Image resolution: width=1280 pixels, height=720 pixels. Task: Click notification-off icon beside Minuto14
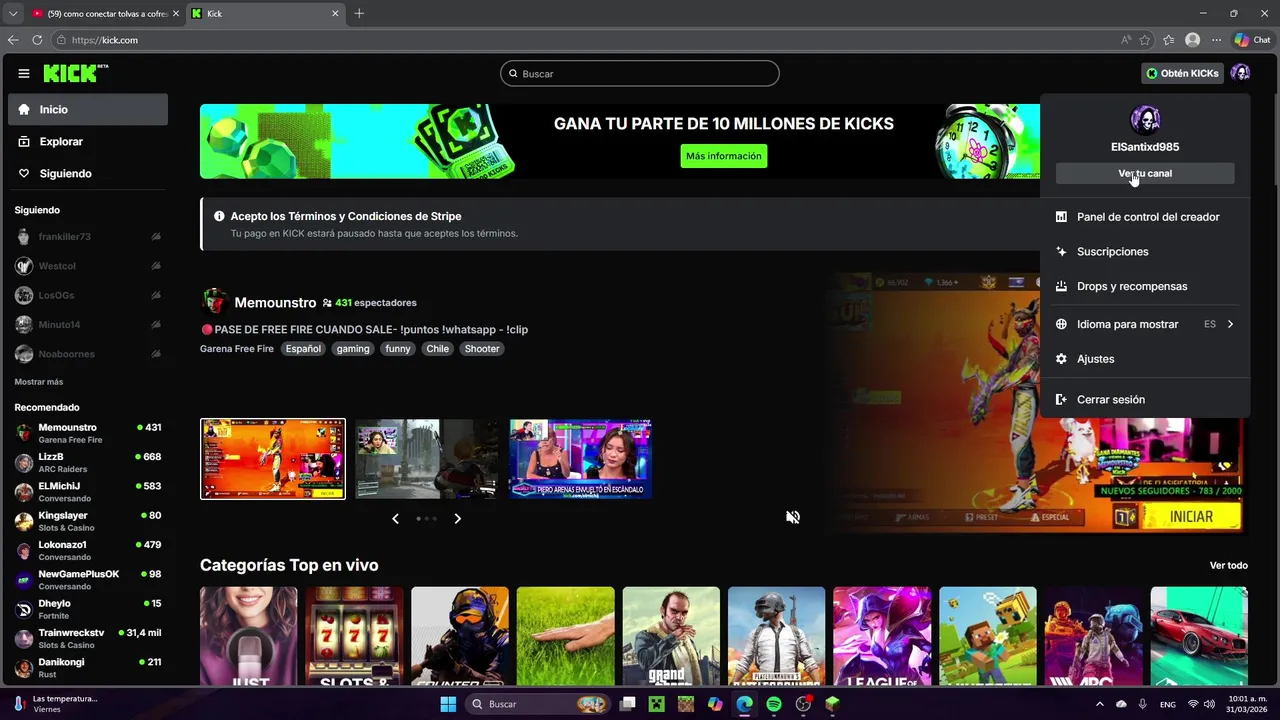(156, 324)
